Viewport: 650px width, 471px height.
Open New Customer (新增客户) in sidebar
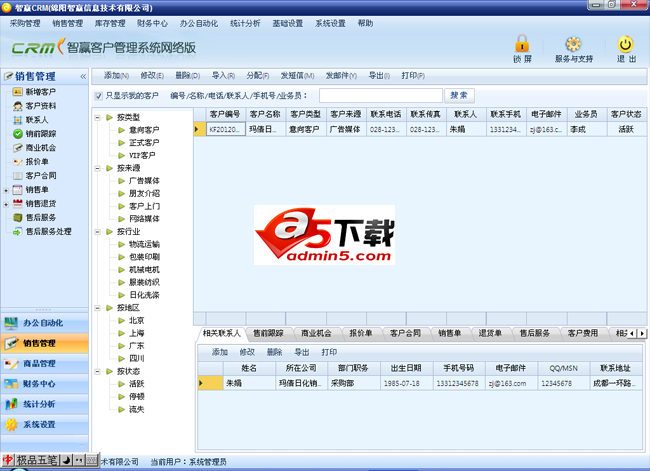[40, 92]
